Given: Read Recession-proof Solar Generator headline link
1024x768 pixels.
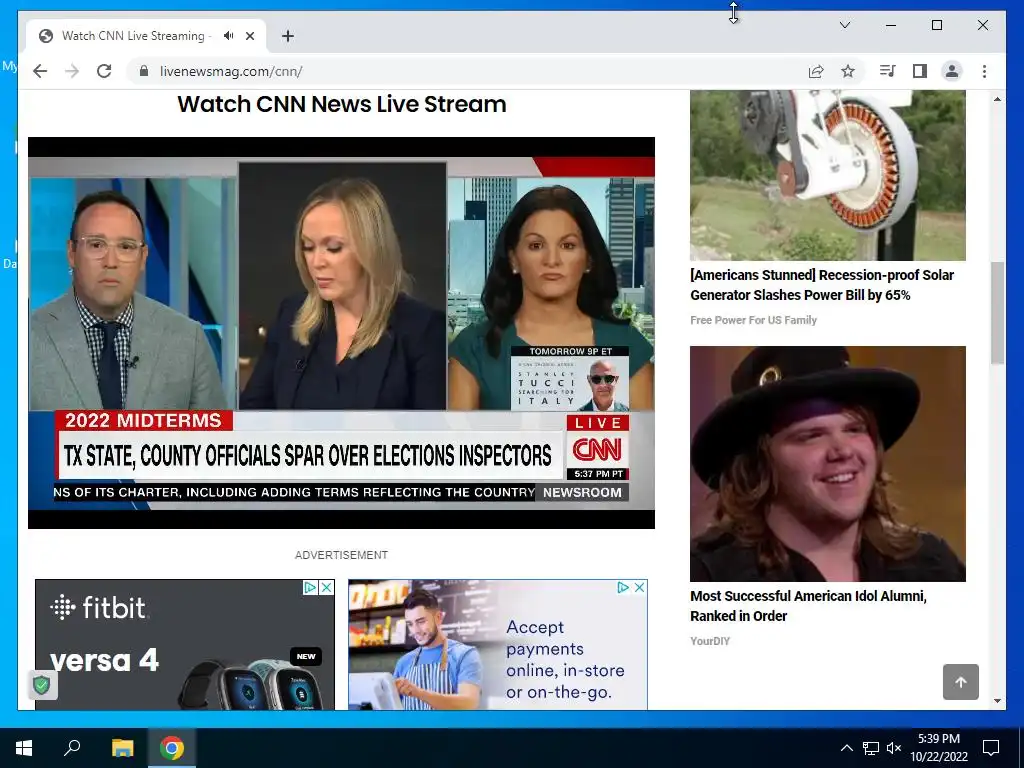Looking at the screenshot, I should pos(822,285).
